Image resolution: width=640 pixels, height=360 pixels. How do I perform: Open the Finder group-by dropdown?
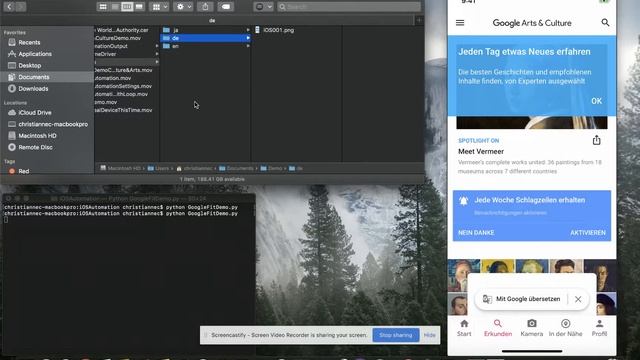coord(159,7)
